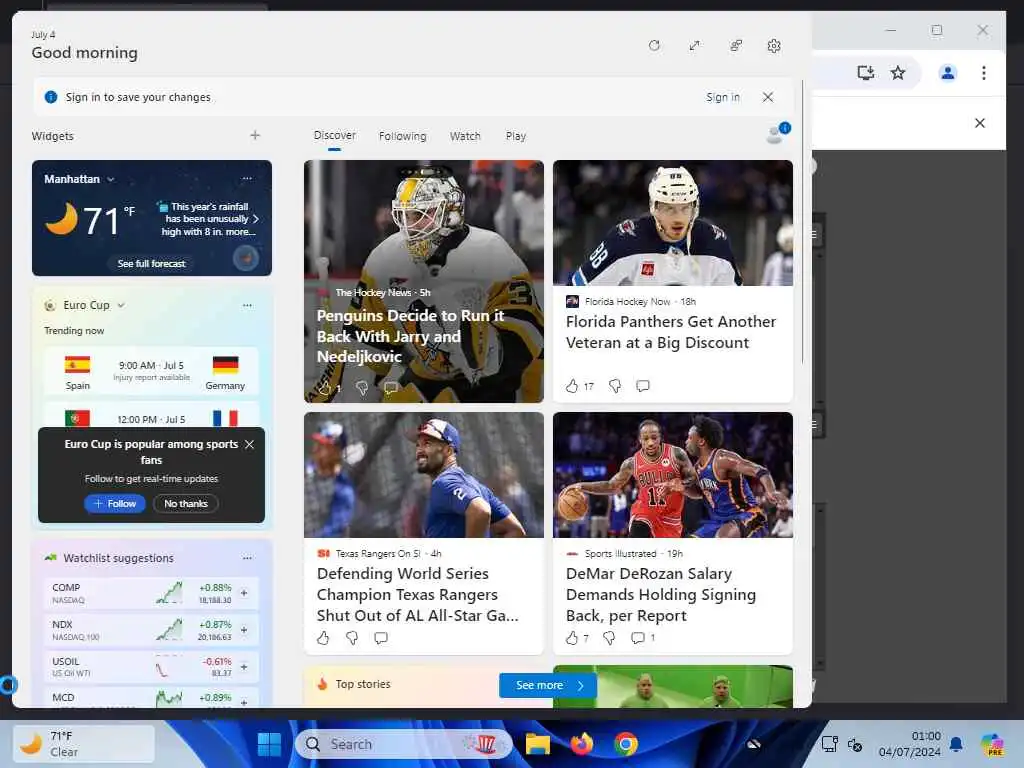Dislike the Florida Panthers article
Screen dimensions: 1024x768
tap(615, 386)
